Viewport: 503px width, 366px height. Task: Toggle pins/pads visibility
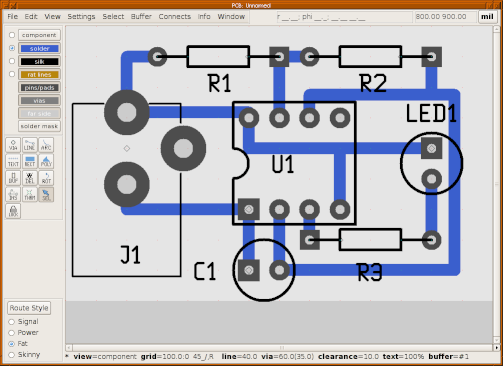point(39,87)
